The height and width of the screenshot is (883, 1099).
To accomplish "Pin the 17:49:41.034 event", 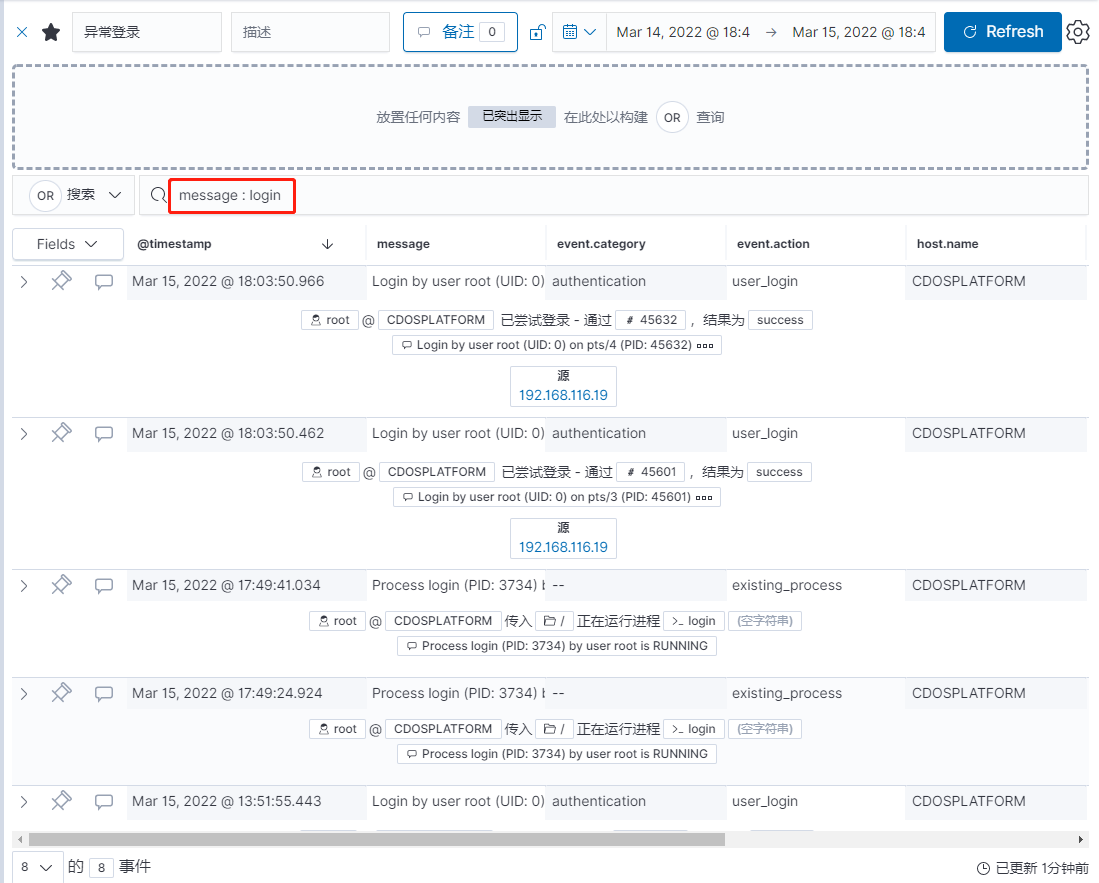I will [61, 585].
